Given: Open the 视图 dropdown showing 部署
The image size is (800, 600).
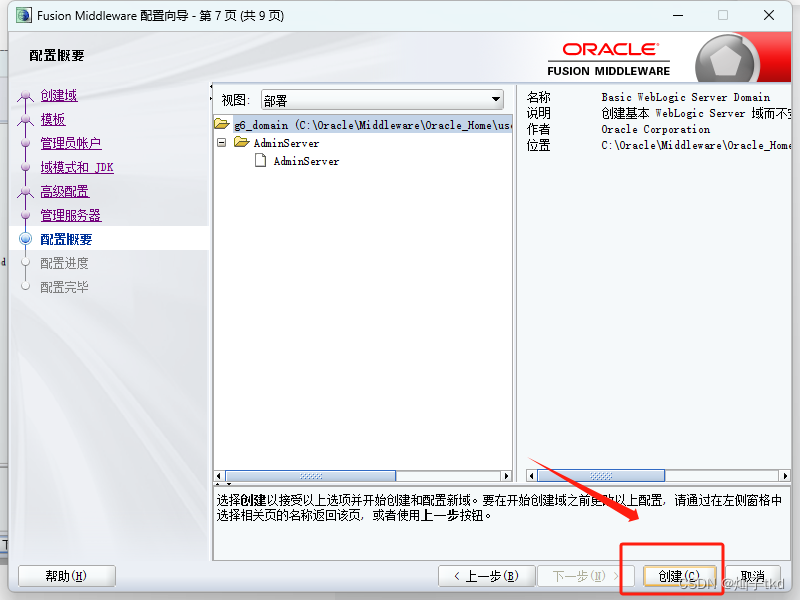Looking at the screenshot, I should tap(382, 100).
